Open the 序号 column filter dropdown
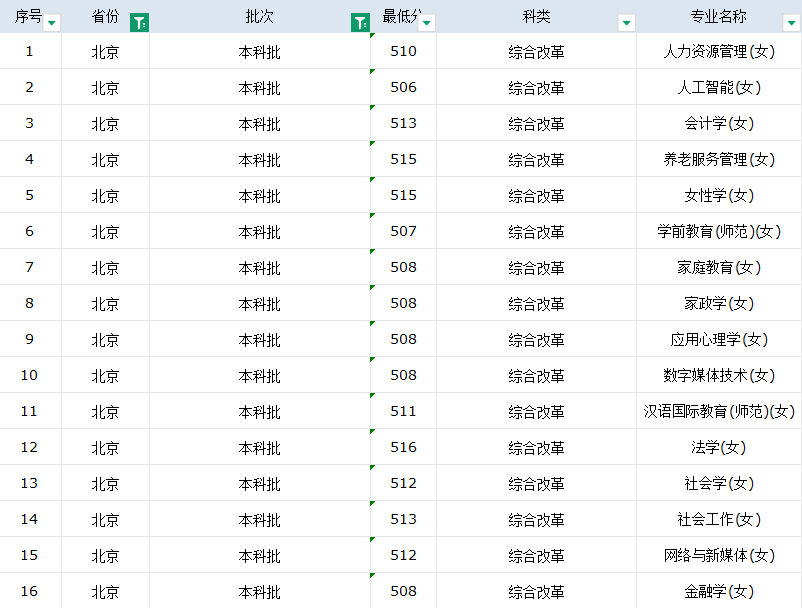 [52, 23]
